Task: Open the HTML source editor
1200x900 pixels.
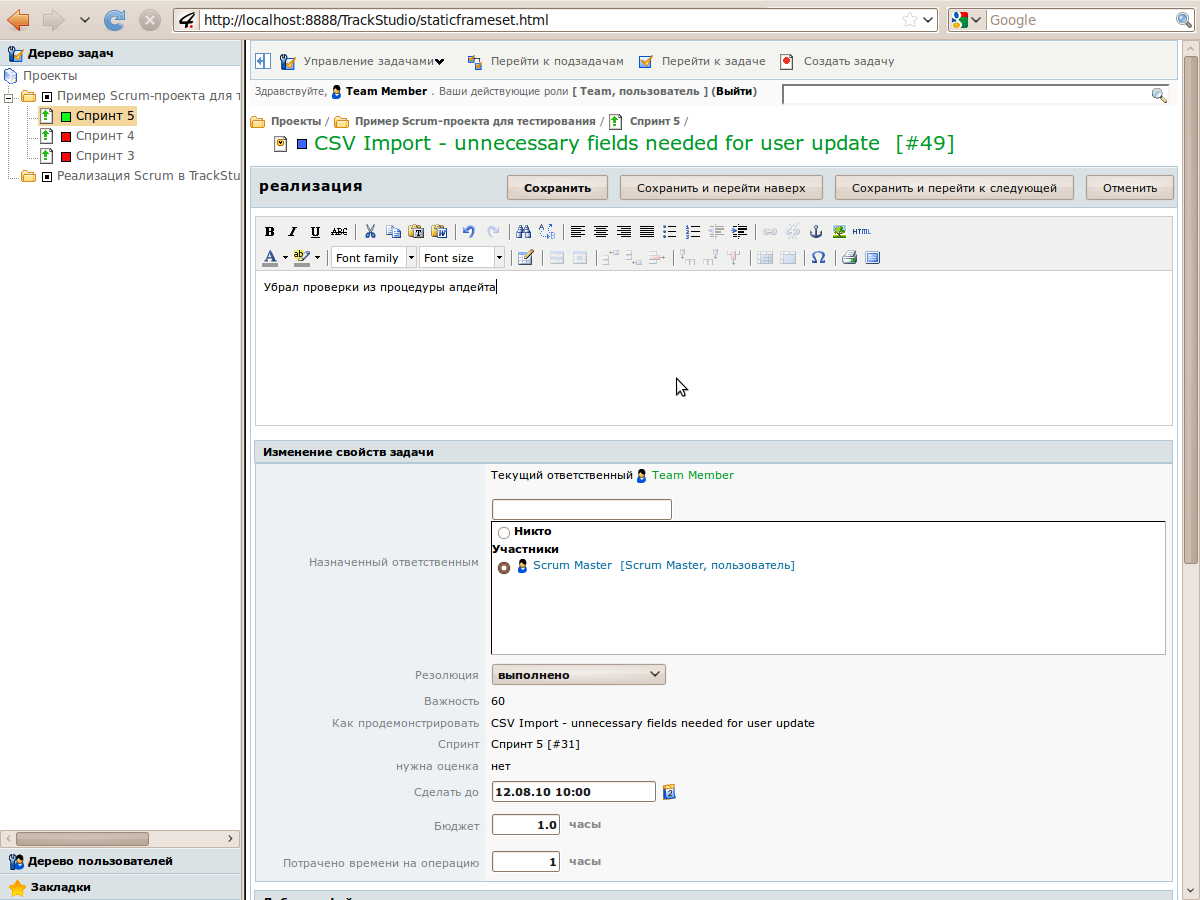Action: tap(861, 232)
